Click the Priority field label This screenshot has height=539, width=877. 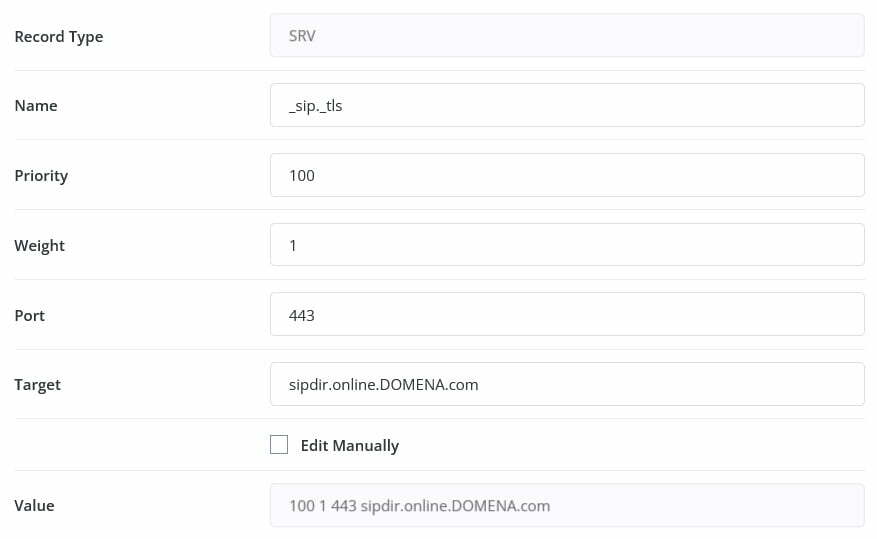pos(41,176)
